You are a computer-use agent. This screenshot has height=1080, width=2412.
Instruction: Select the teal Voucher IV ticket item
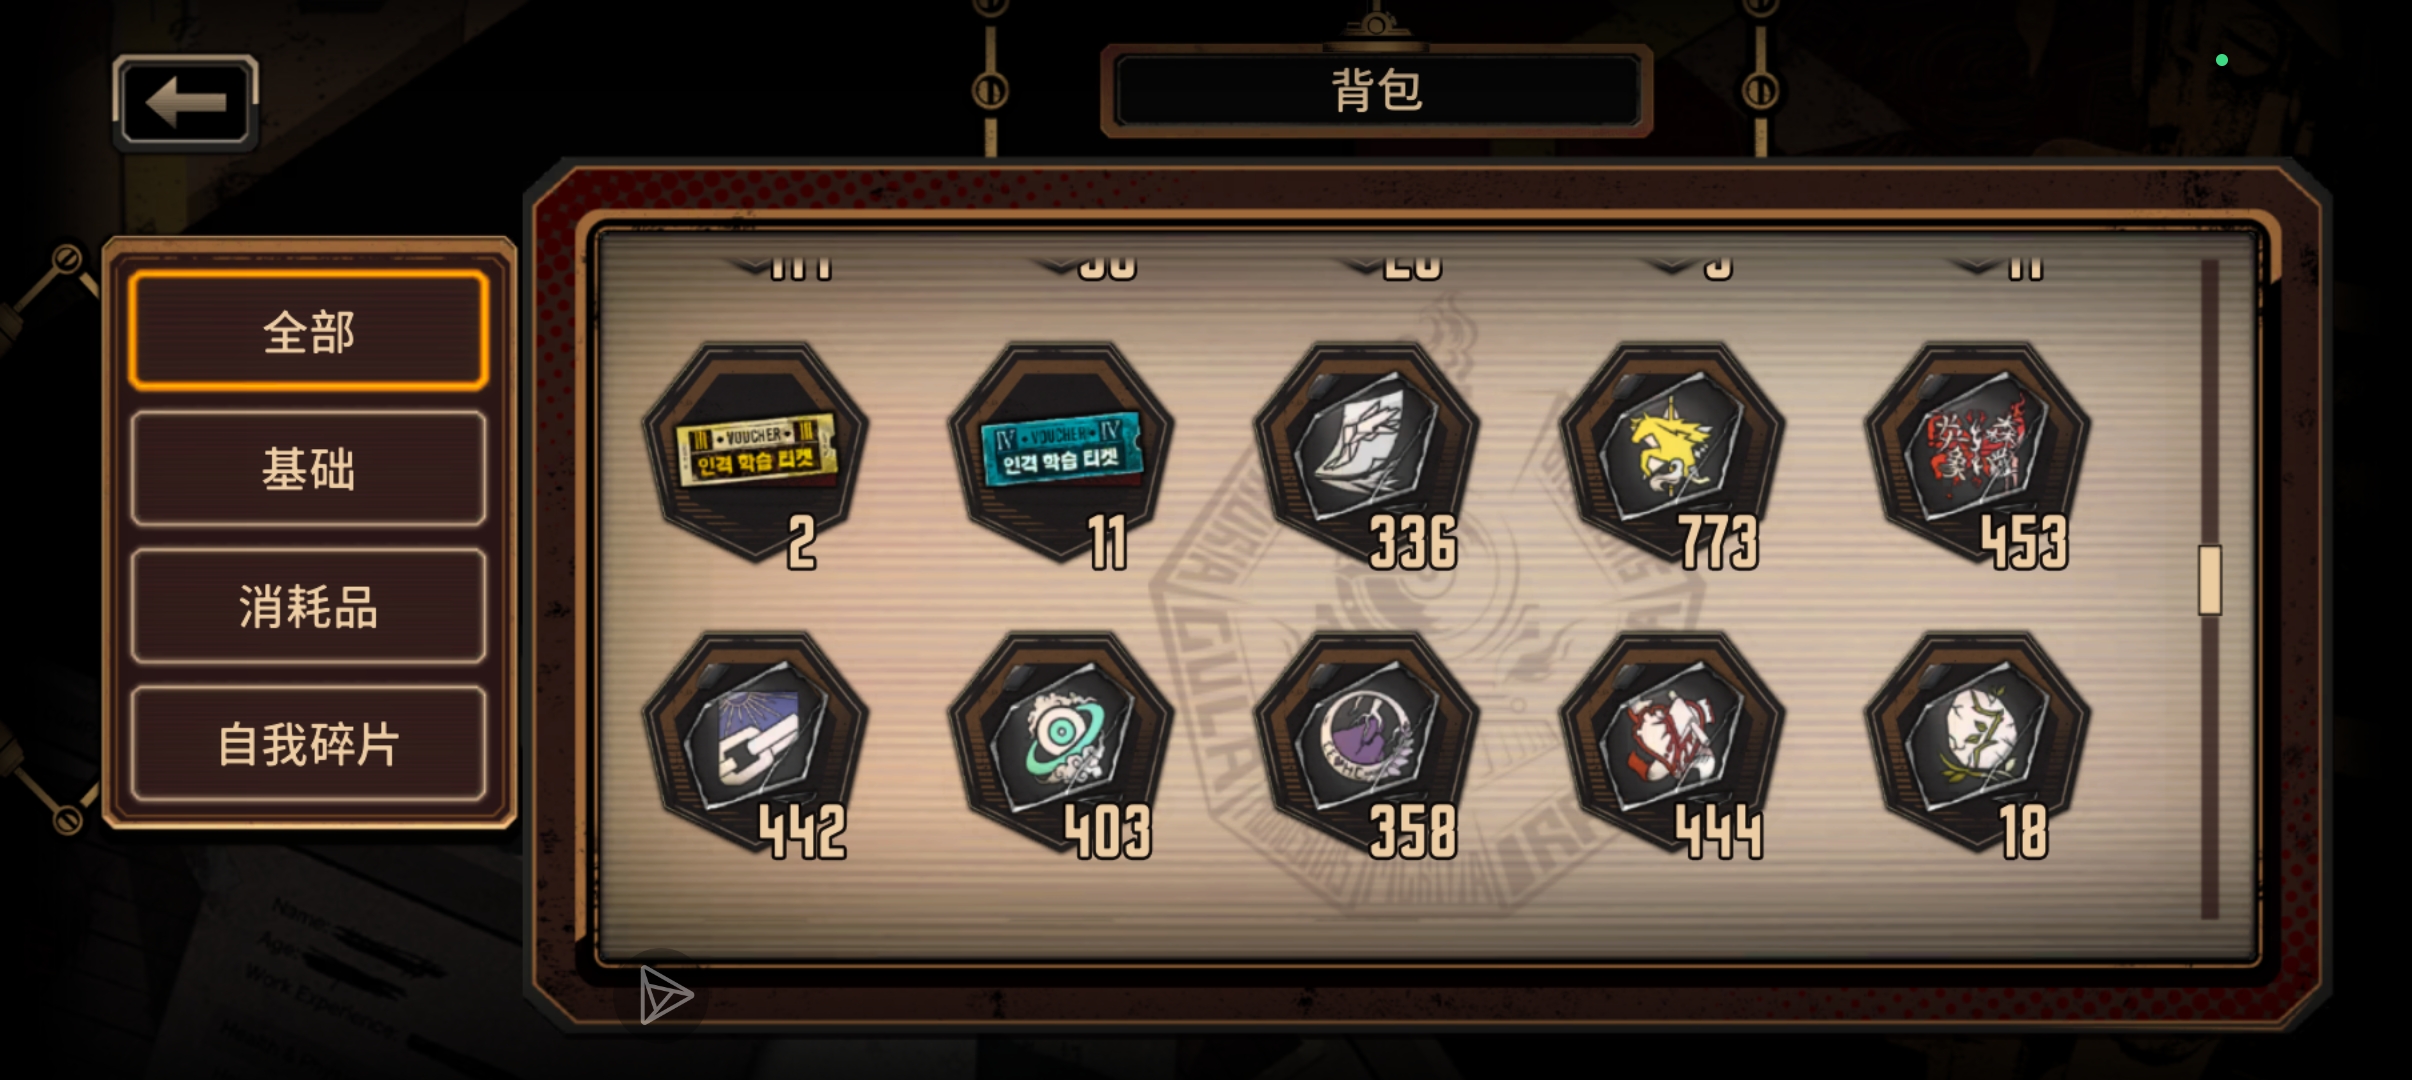click(x=1062, y=452)
